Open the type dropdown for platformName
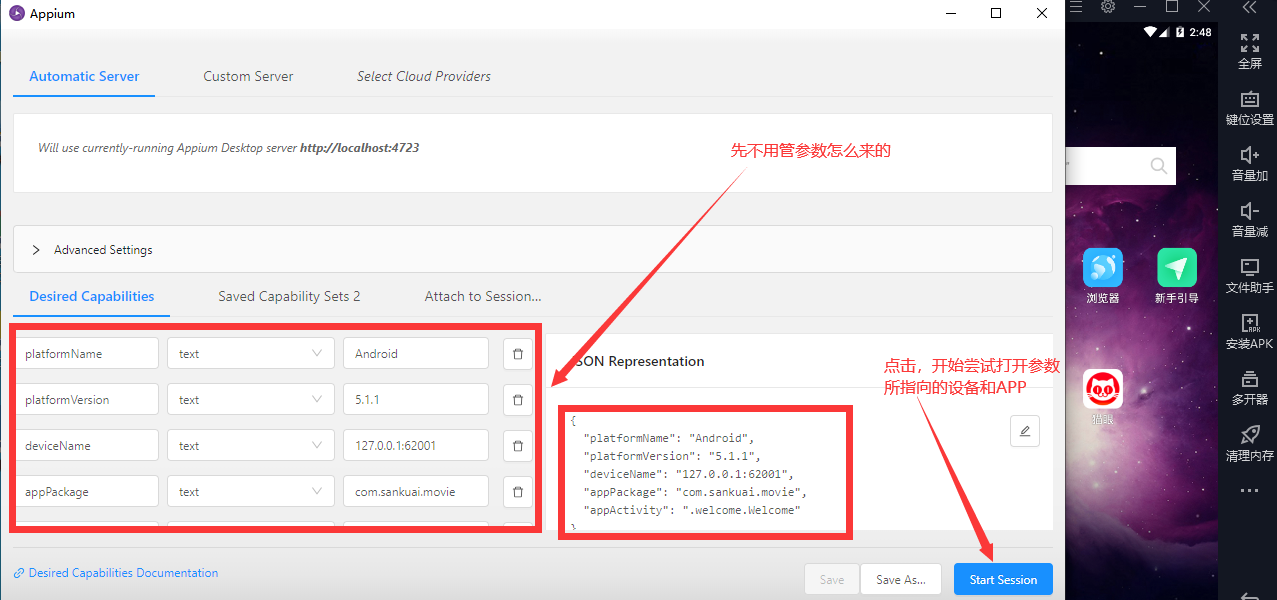Screen dimensions: 1277x600 [250, 353]
